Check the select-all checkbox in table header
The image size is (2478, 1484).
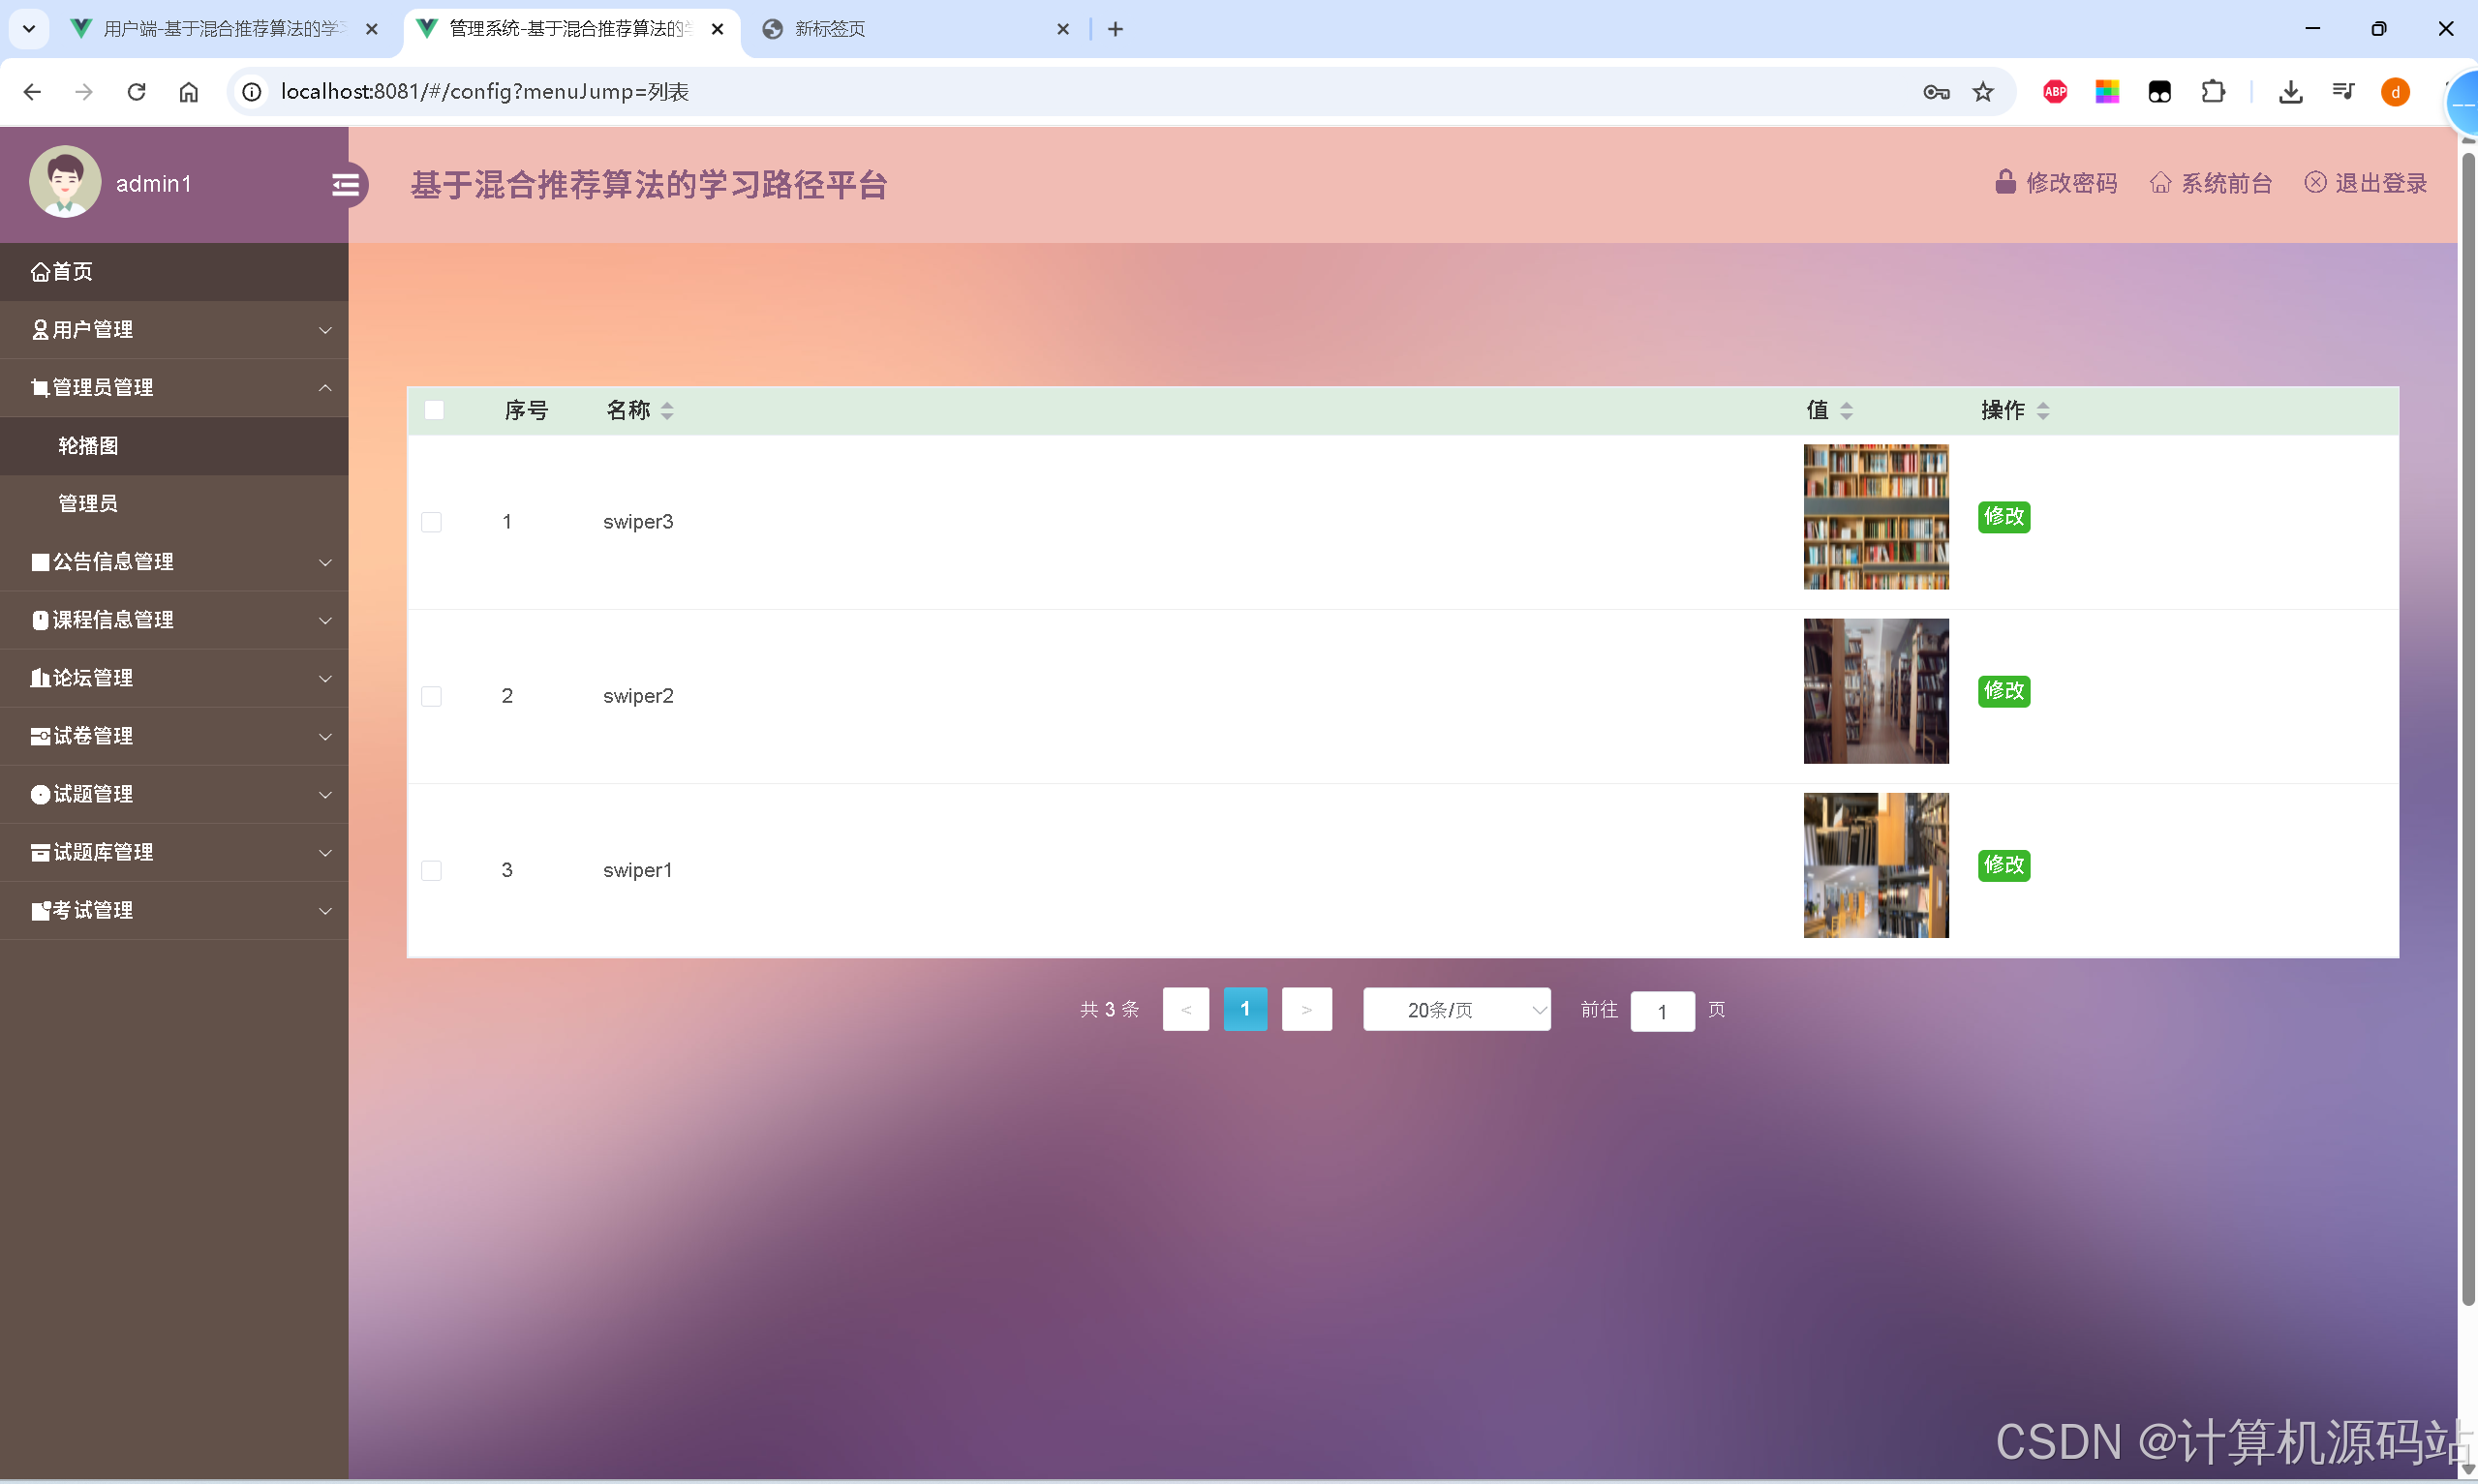click(434, 410)
